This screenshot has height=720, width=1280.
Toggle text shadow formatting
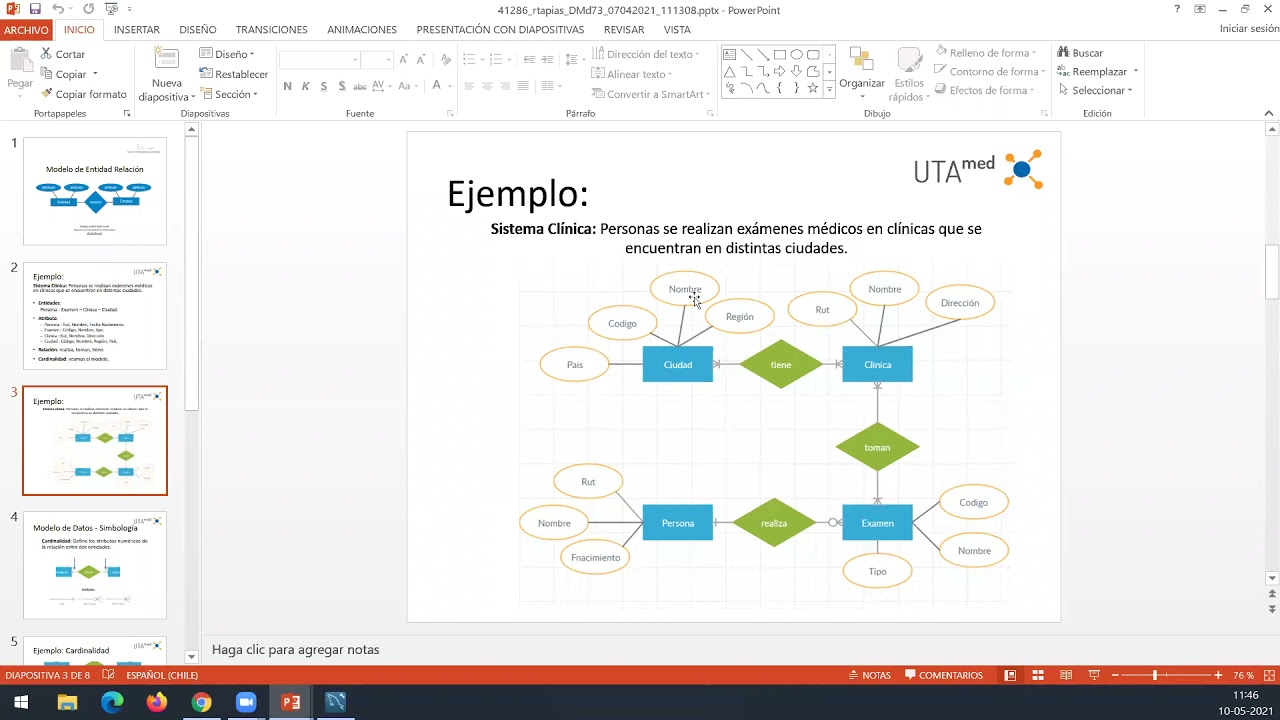click(342, 87)
